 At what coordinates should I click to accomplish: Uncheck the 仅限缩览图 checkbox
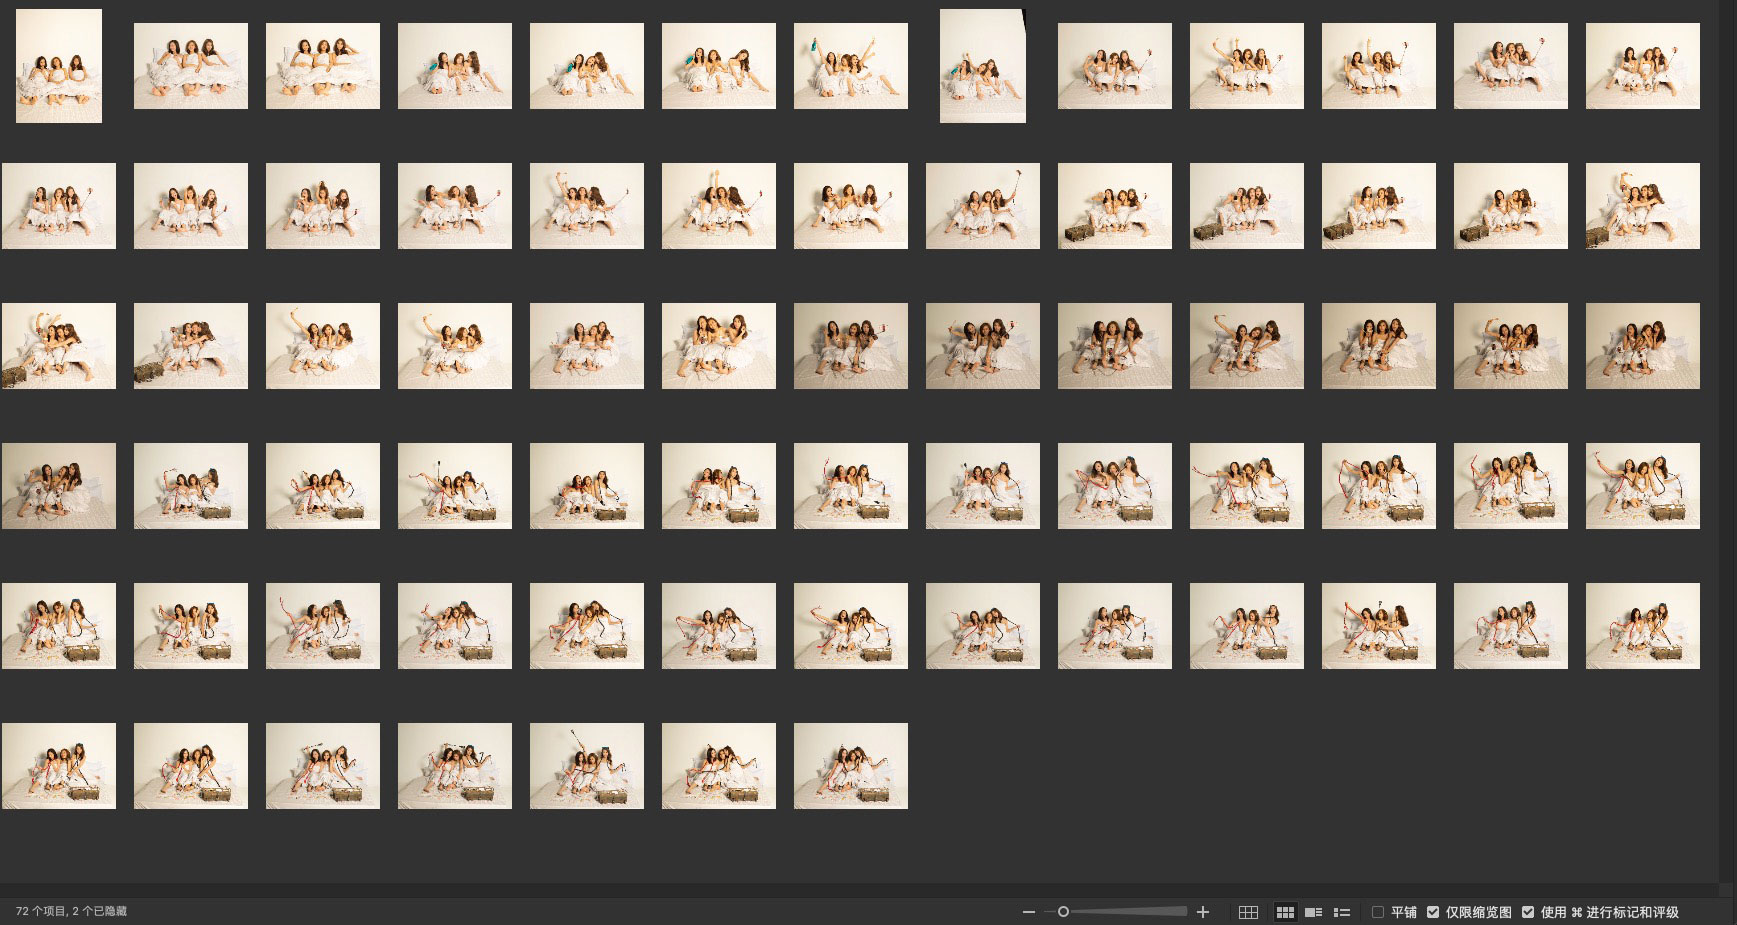click(1433, 912)
